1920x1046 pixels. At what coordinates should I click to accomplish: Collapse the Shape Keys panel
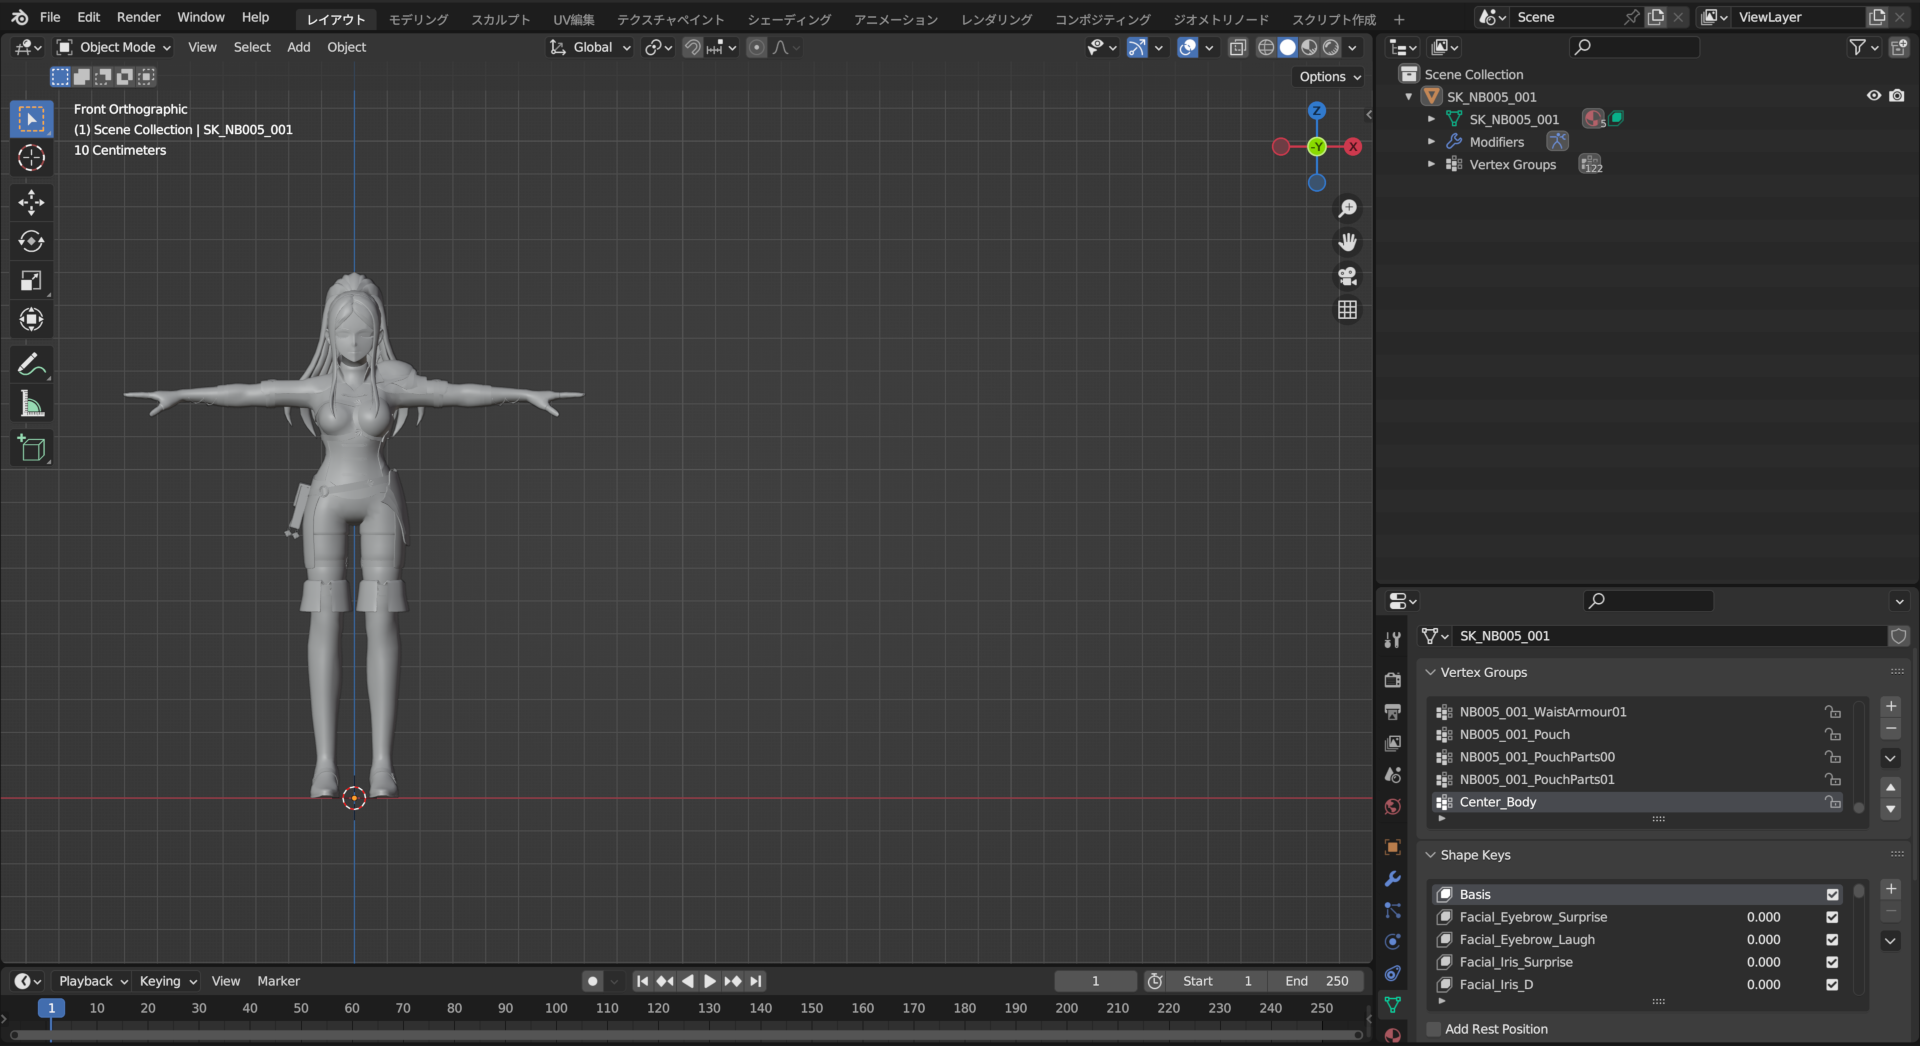1430,855
